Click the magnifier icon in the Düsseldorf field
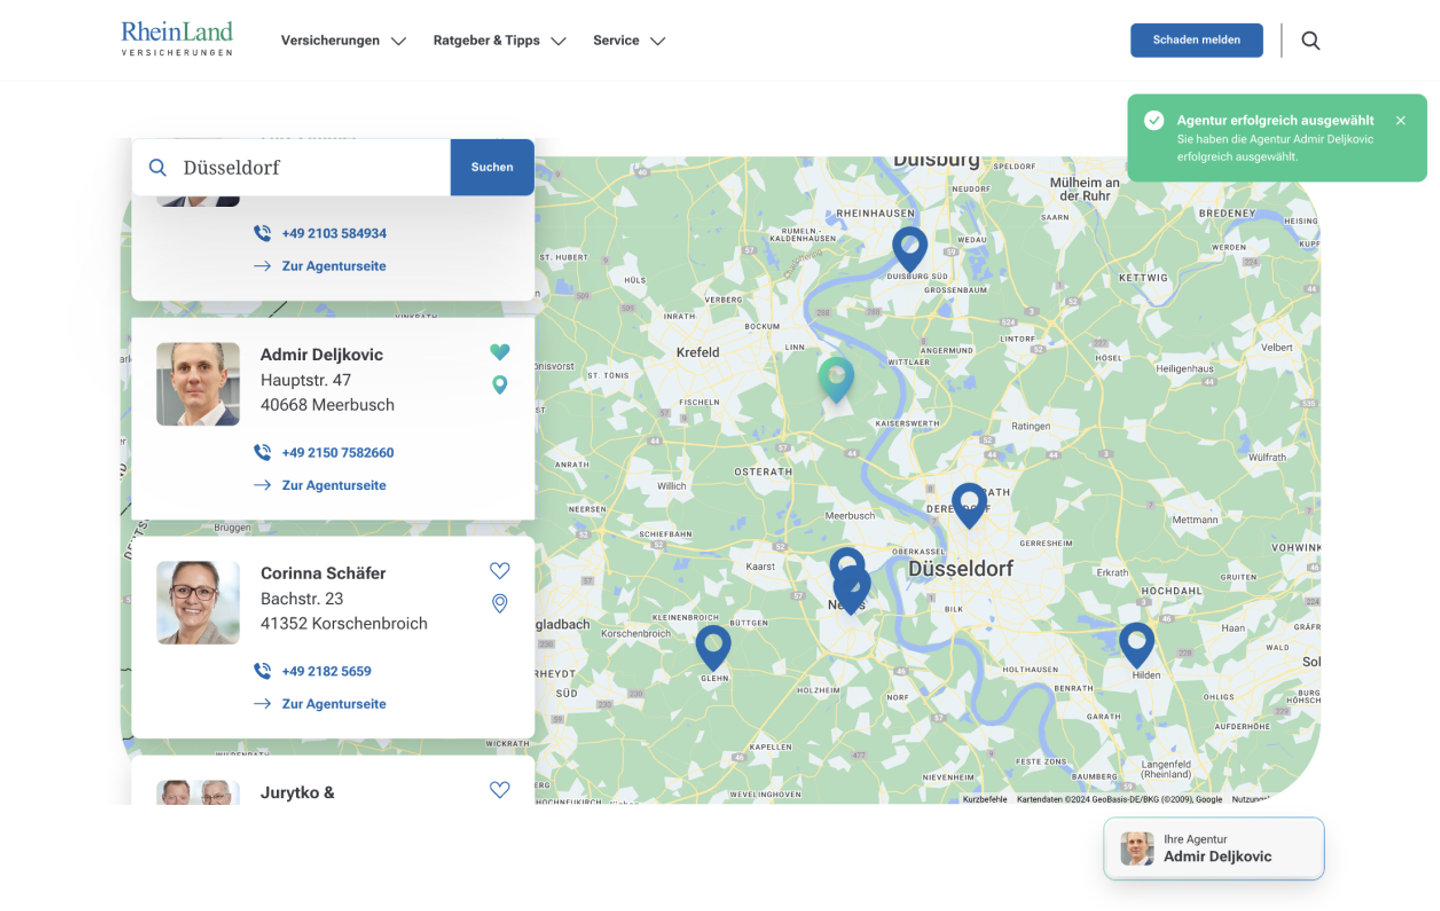Image resolution: width=1440 pixels, height=911 pixels. tap(158, 167)
